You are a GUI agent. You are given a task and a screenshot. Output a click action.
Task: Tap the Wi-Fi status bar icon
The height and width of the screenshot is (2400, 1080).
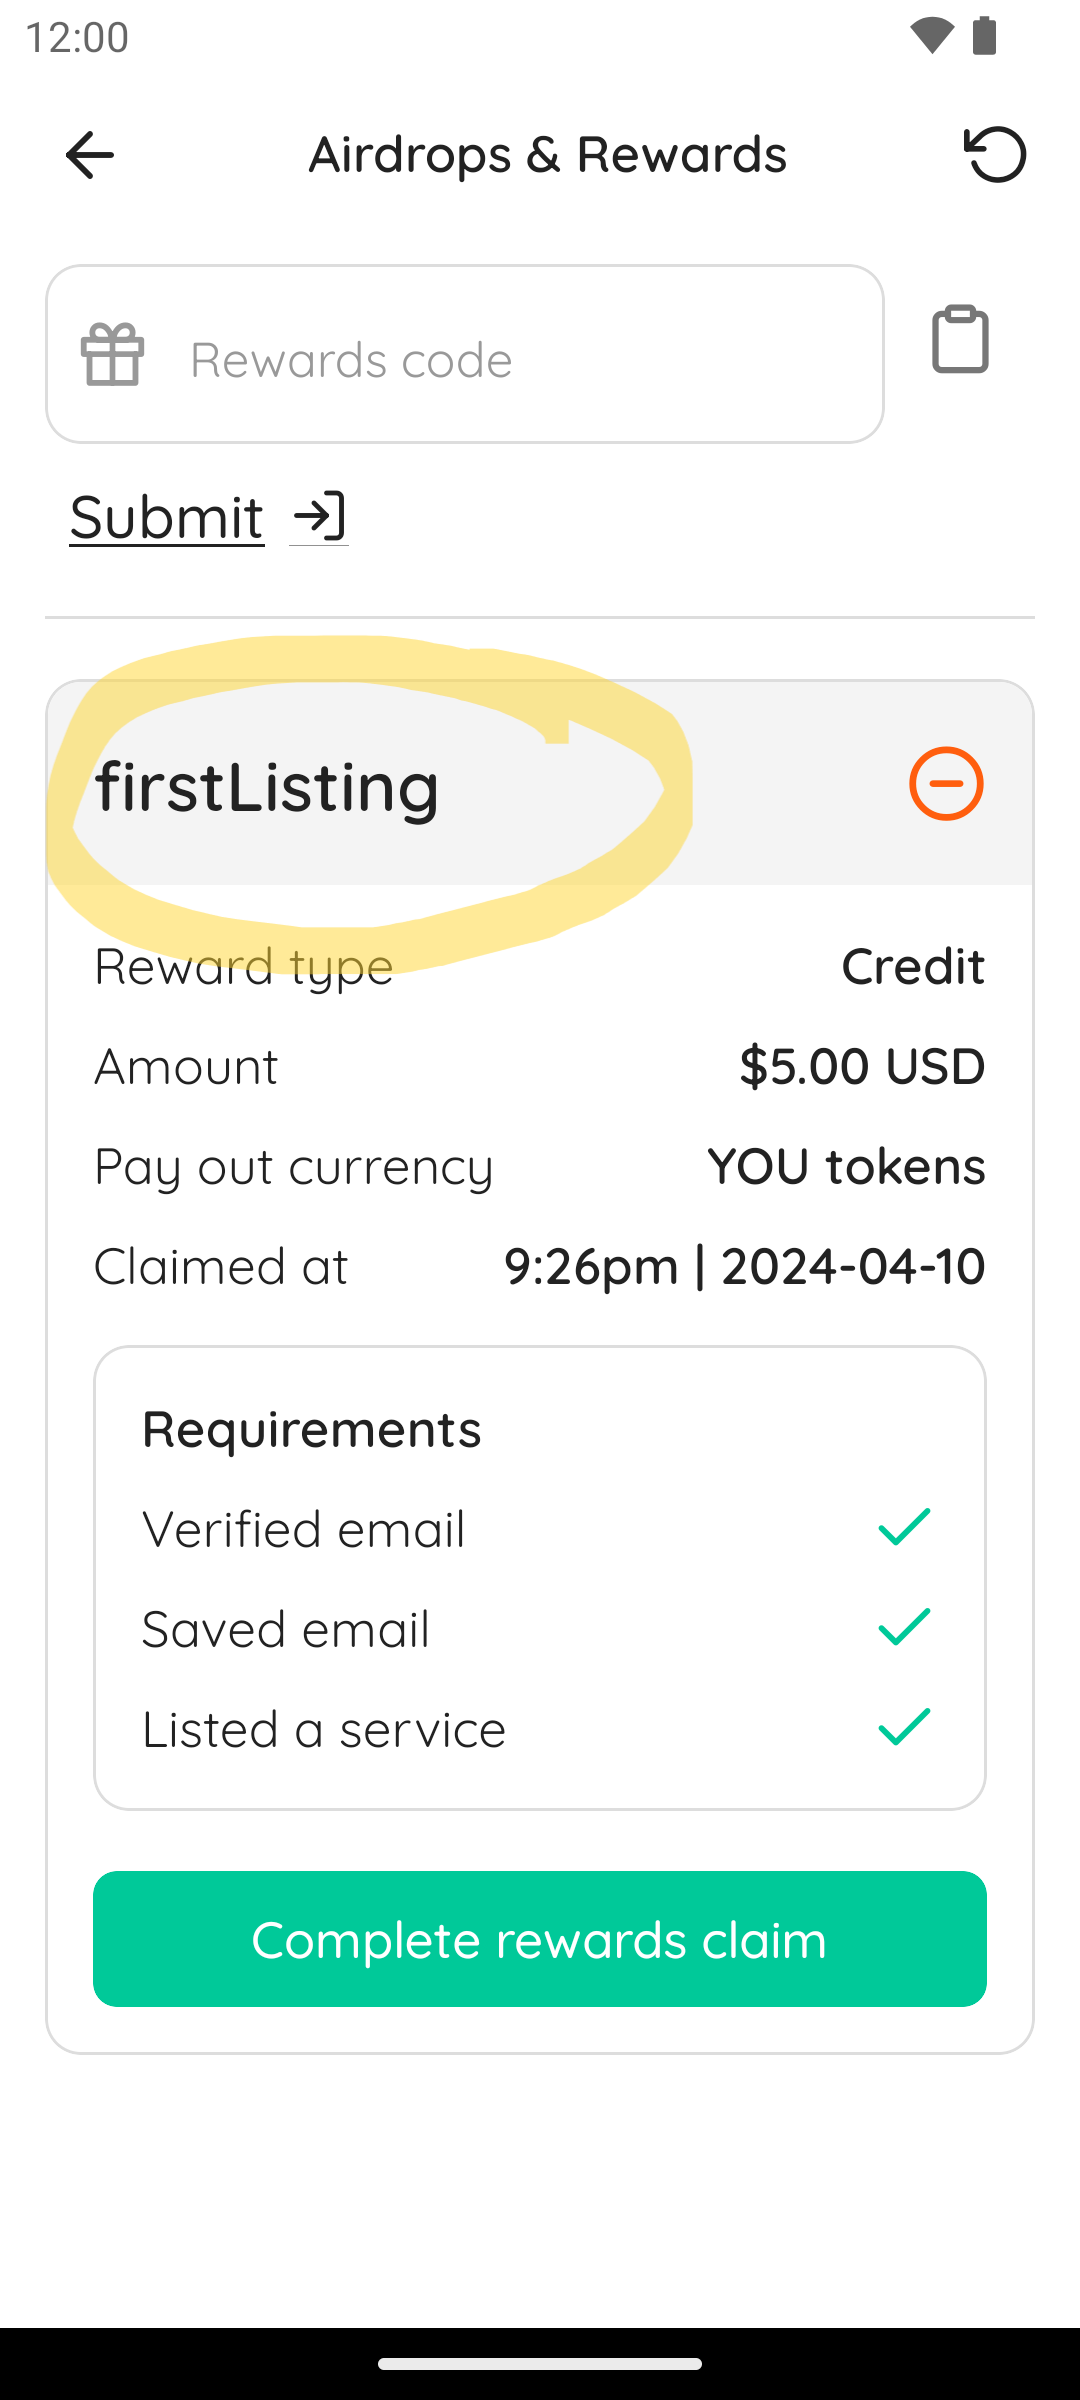(931, 36)
